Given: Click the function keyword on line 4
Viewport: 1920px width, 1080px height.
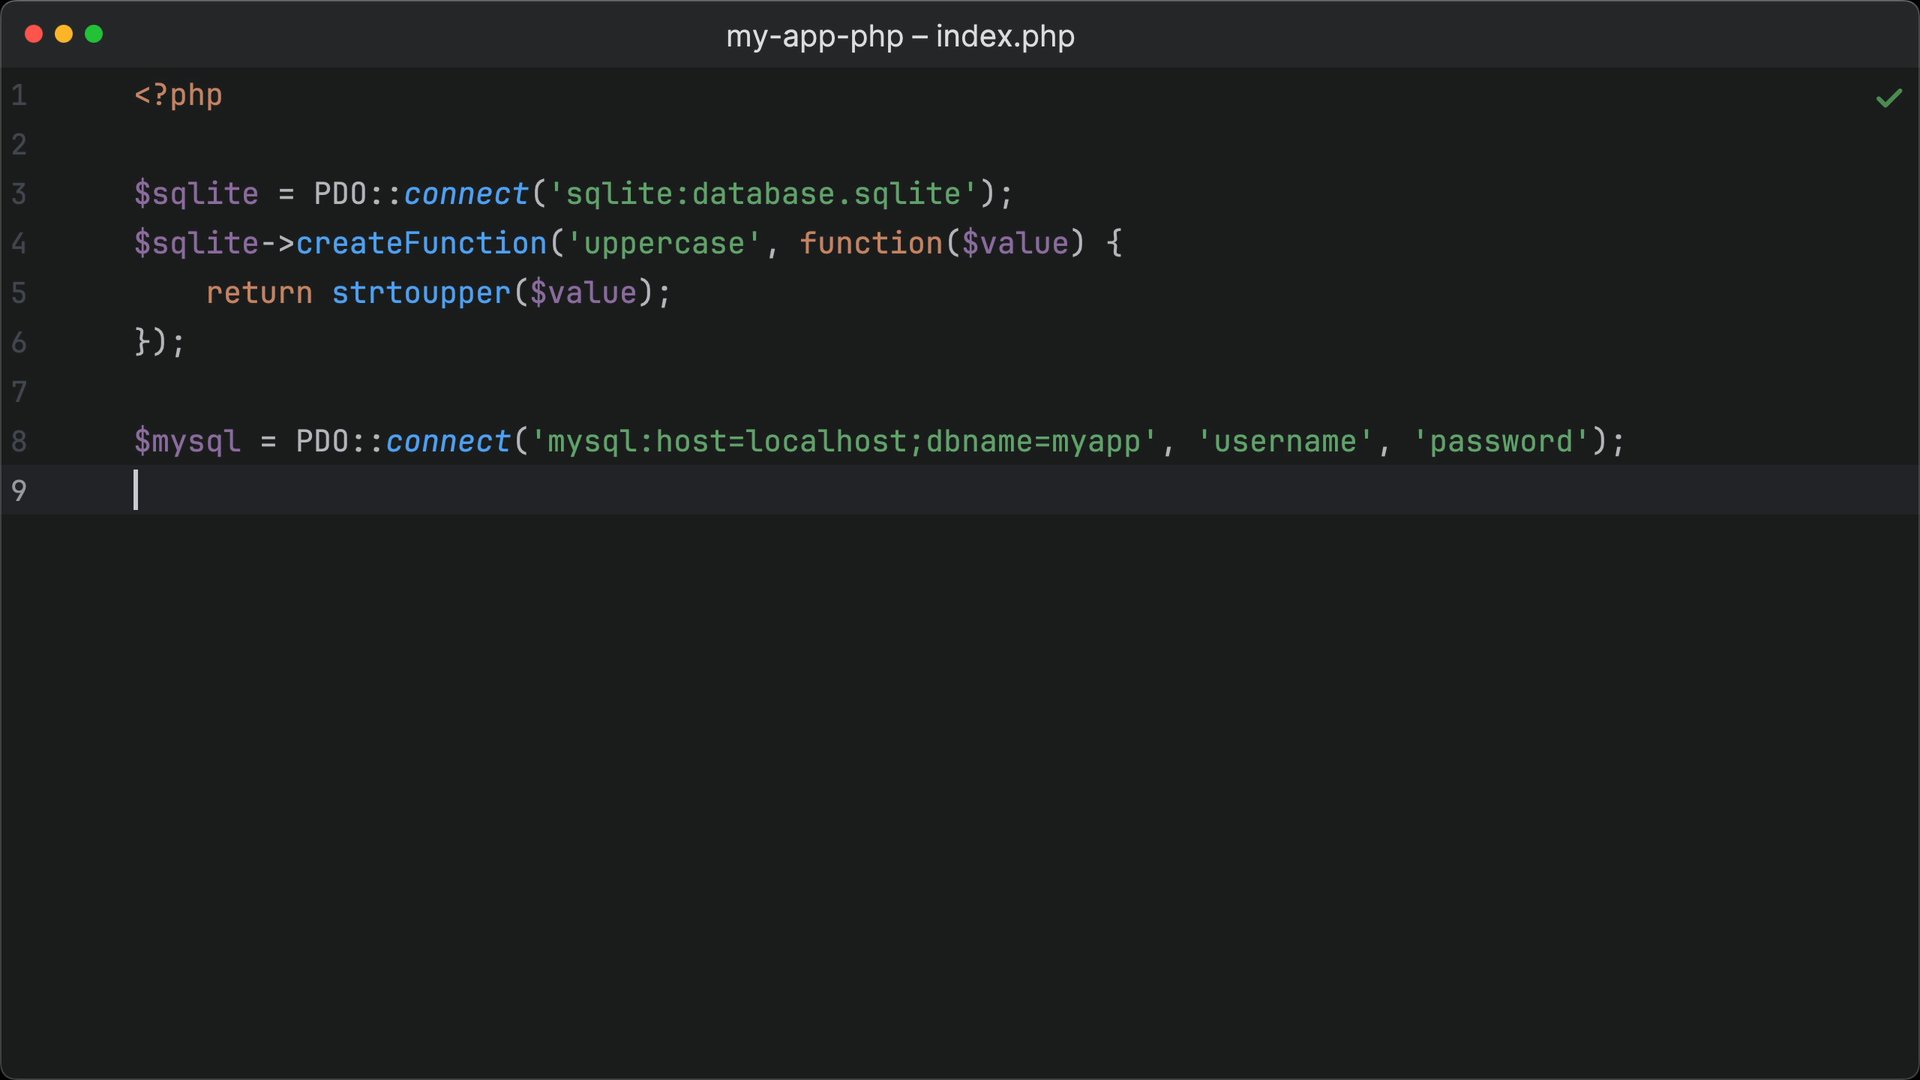Looking at the screenshot, I should click(x=871, y=243).
